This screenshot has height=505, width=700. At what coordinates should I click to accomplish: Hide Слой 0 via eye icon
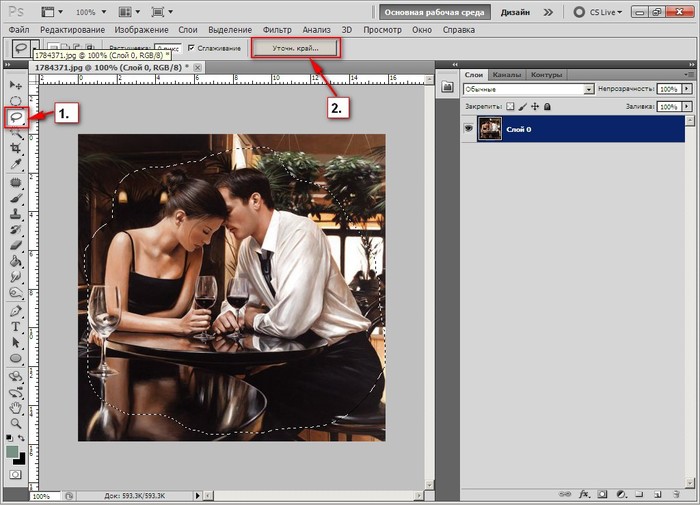tap(468, 129)
